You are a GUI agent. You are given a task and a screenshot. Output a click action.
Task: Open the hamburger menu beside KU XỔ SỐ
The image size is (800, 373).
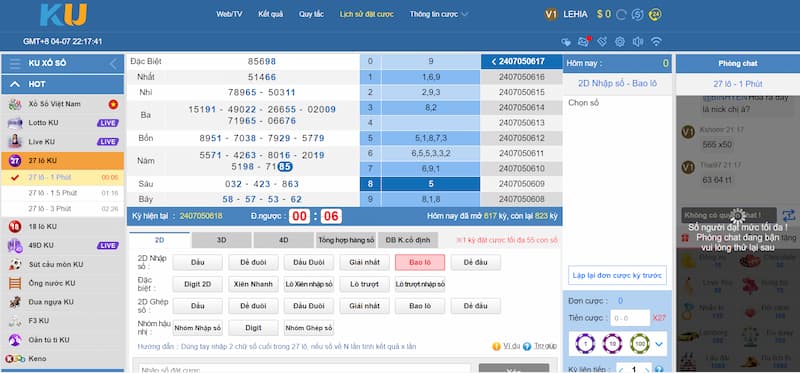[x=15, y=63]
